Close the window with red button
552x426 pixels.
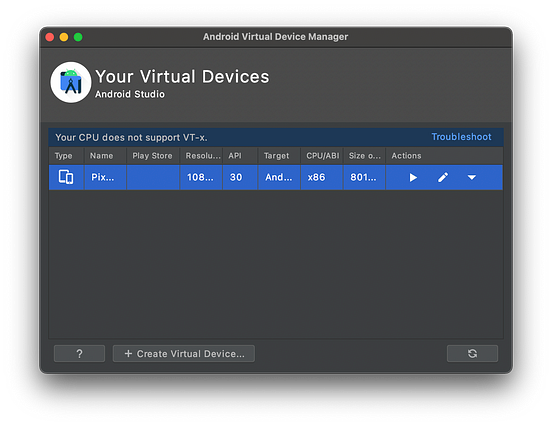tap(50, 37)
